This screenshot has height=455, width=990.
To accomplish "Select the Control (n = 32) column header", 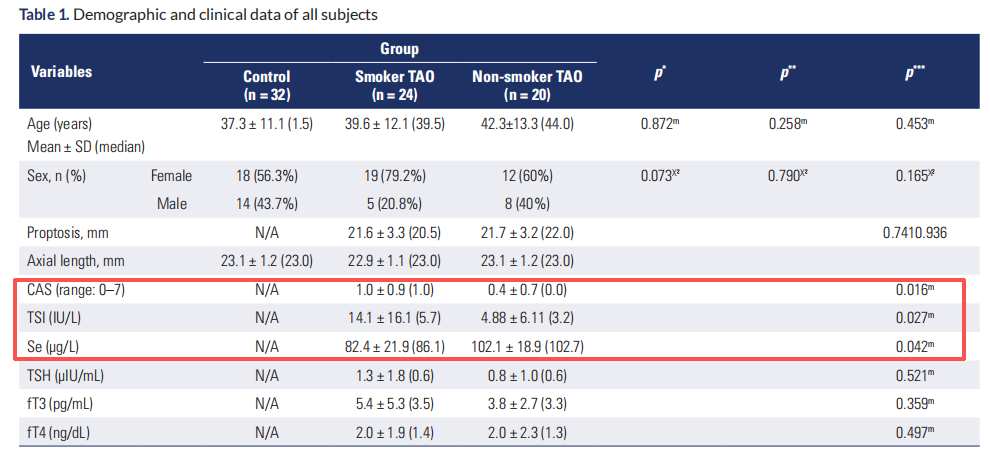I will point(267,86).
